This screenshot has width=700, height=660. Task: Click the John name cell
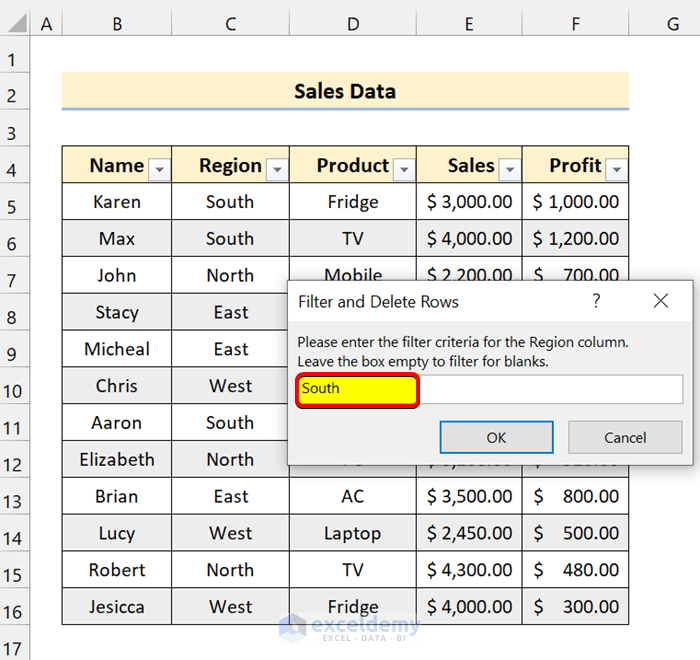point(117,275)
